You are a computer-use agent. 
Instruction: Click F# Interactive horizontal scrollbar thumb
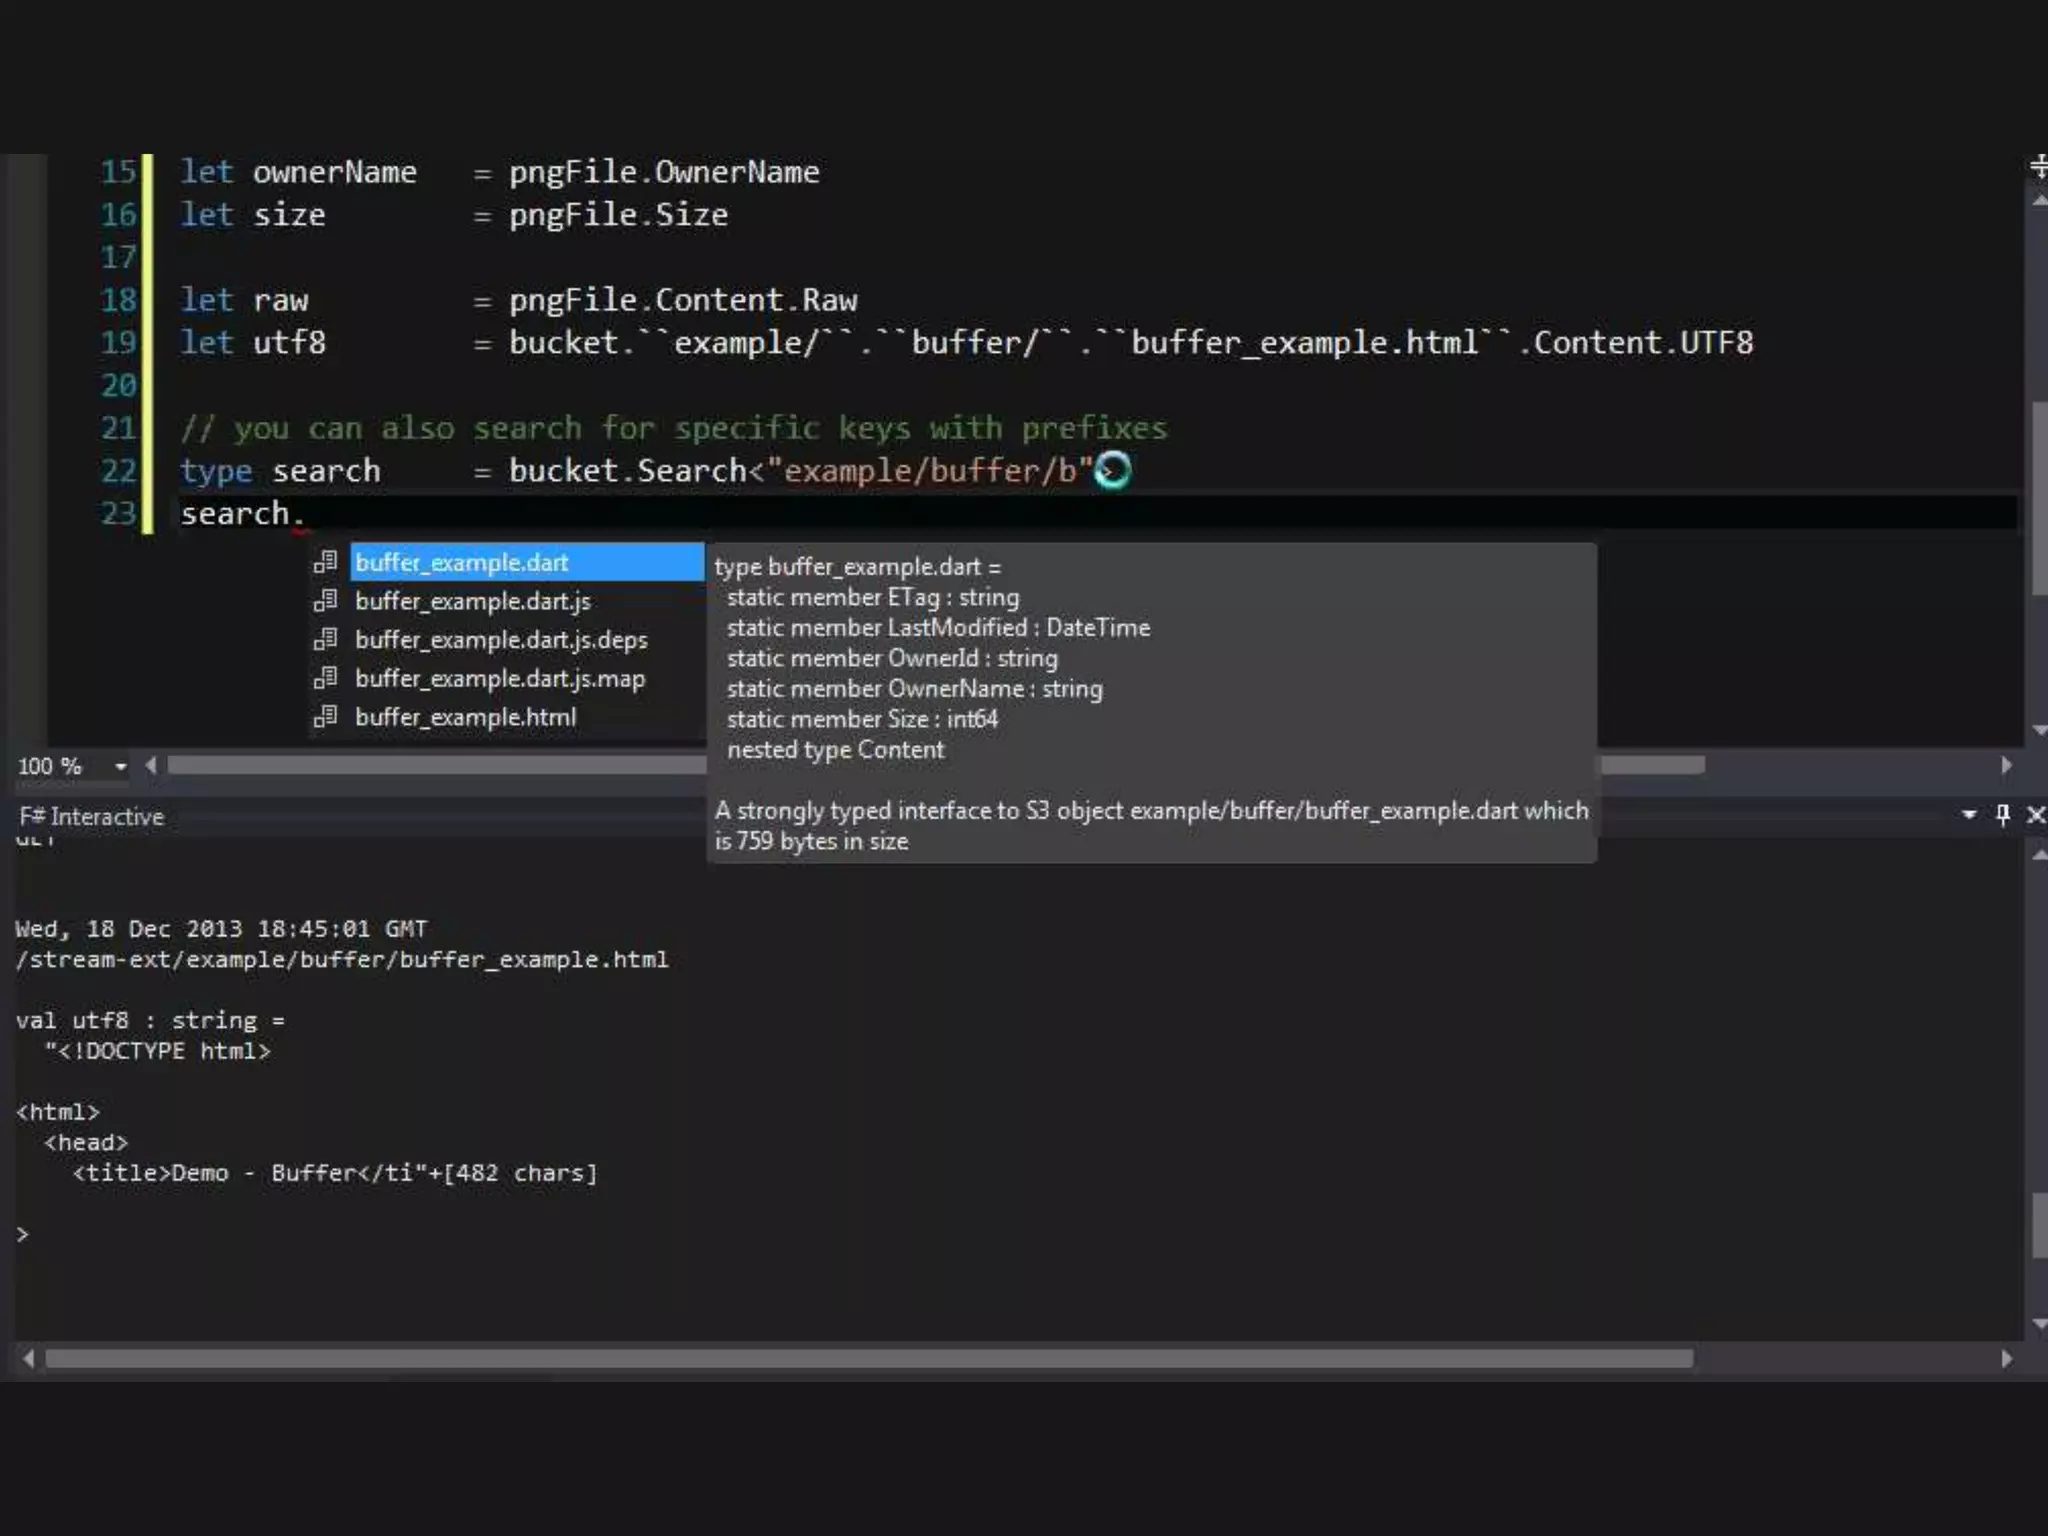[868, 1359]
